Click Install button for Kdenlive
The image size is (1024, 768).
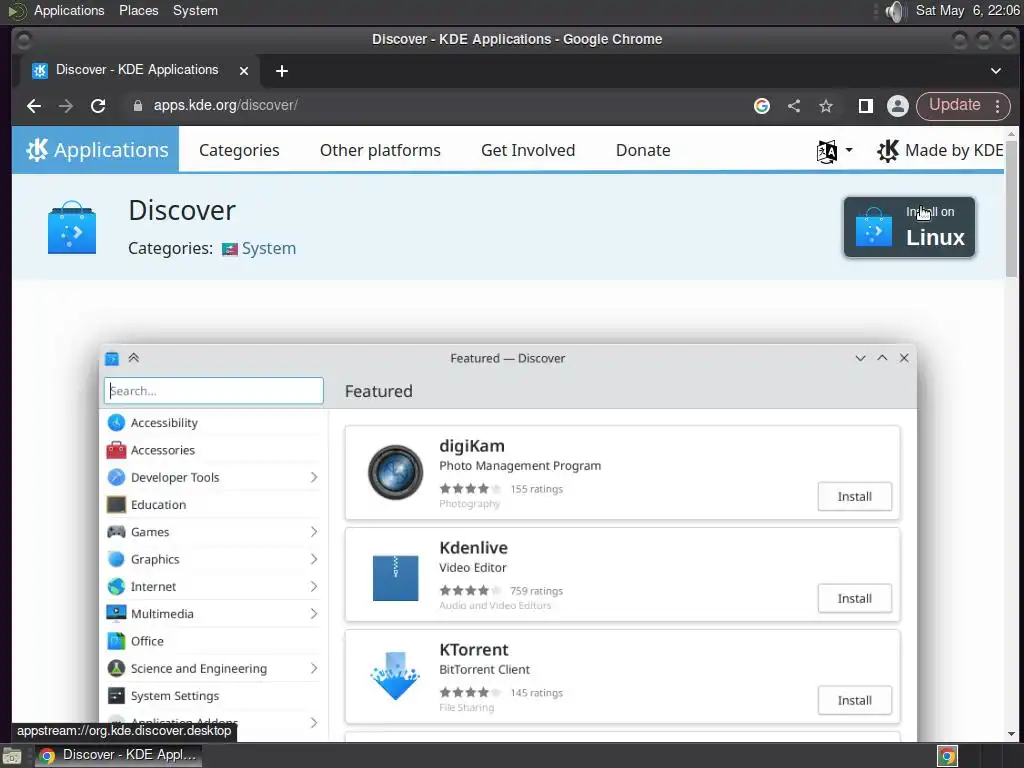(x=854, y=598)
